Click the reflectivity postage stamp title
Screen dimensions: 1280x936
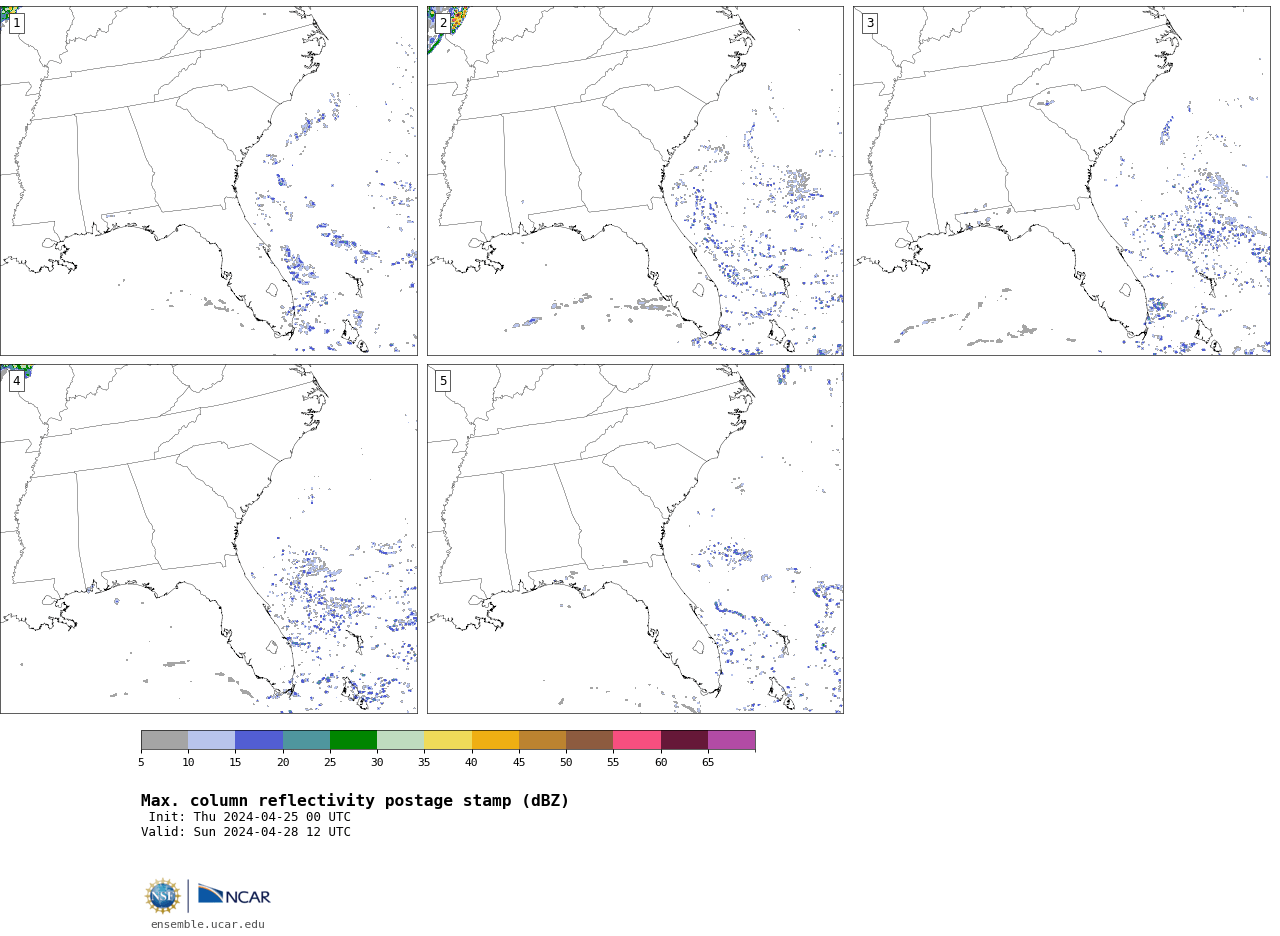point(355,801)
